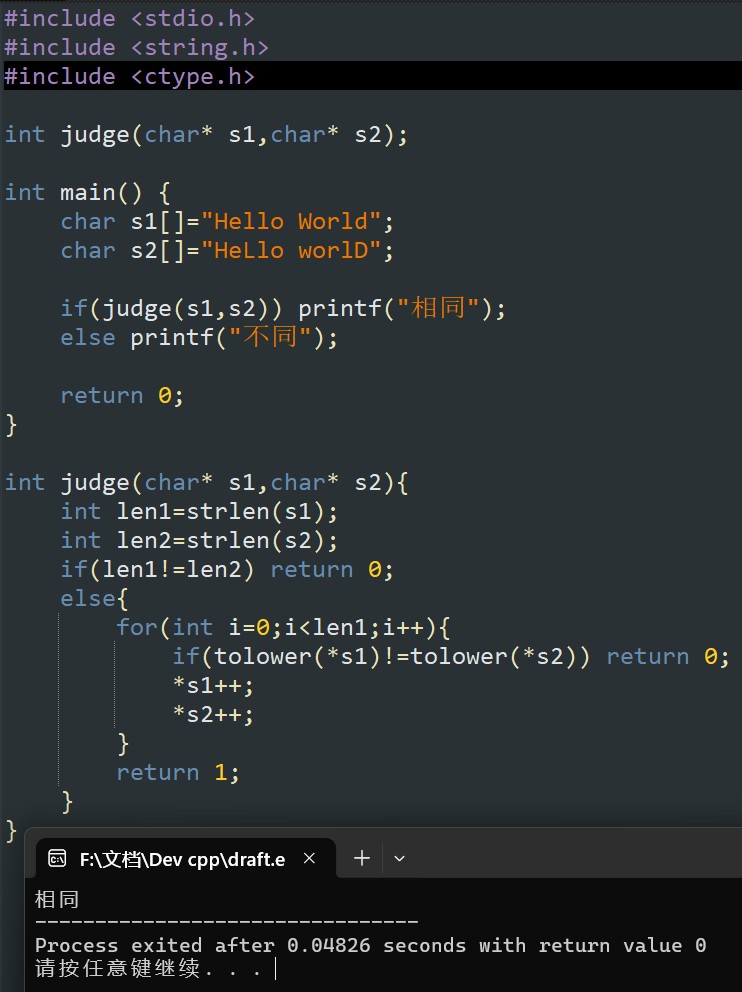The image size is (742, 992).
Task: Select the F:\文档\Dev cpp\draft.e terminal tab
Action: point(185,859)
